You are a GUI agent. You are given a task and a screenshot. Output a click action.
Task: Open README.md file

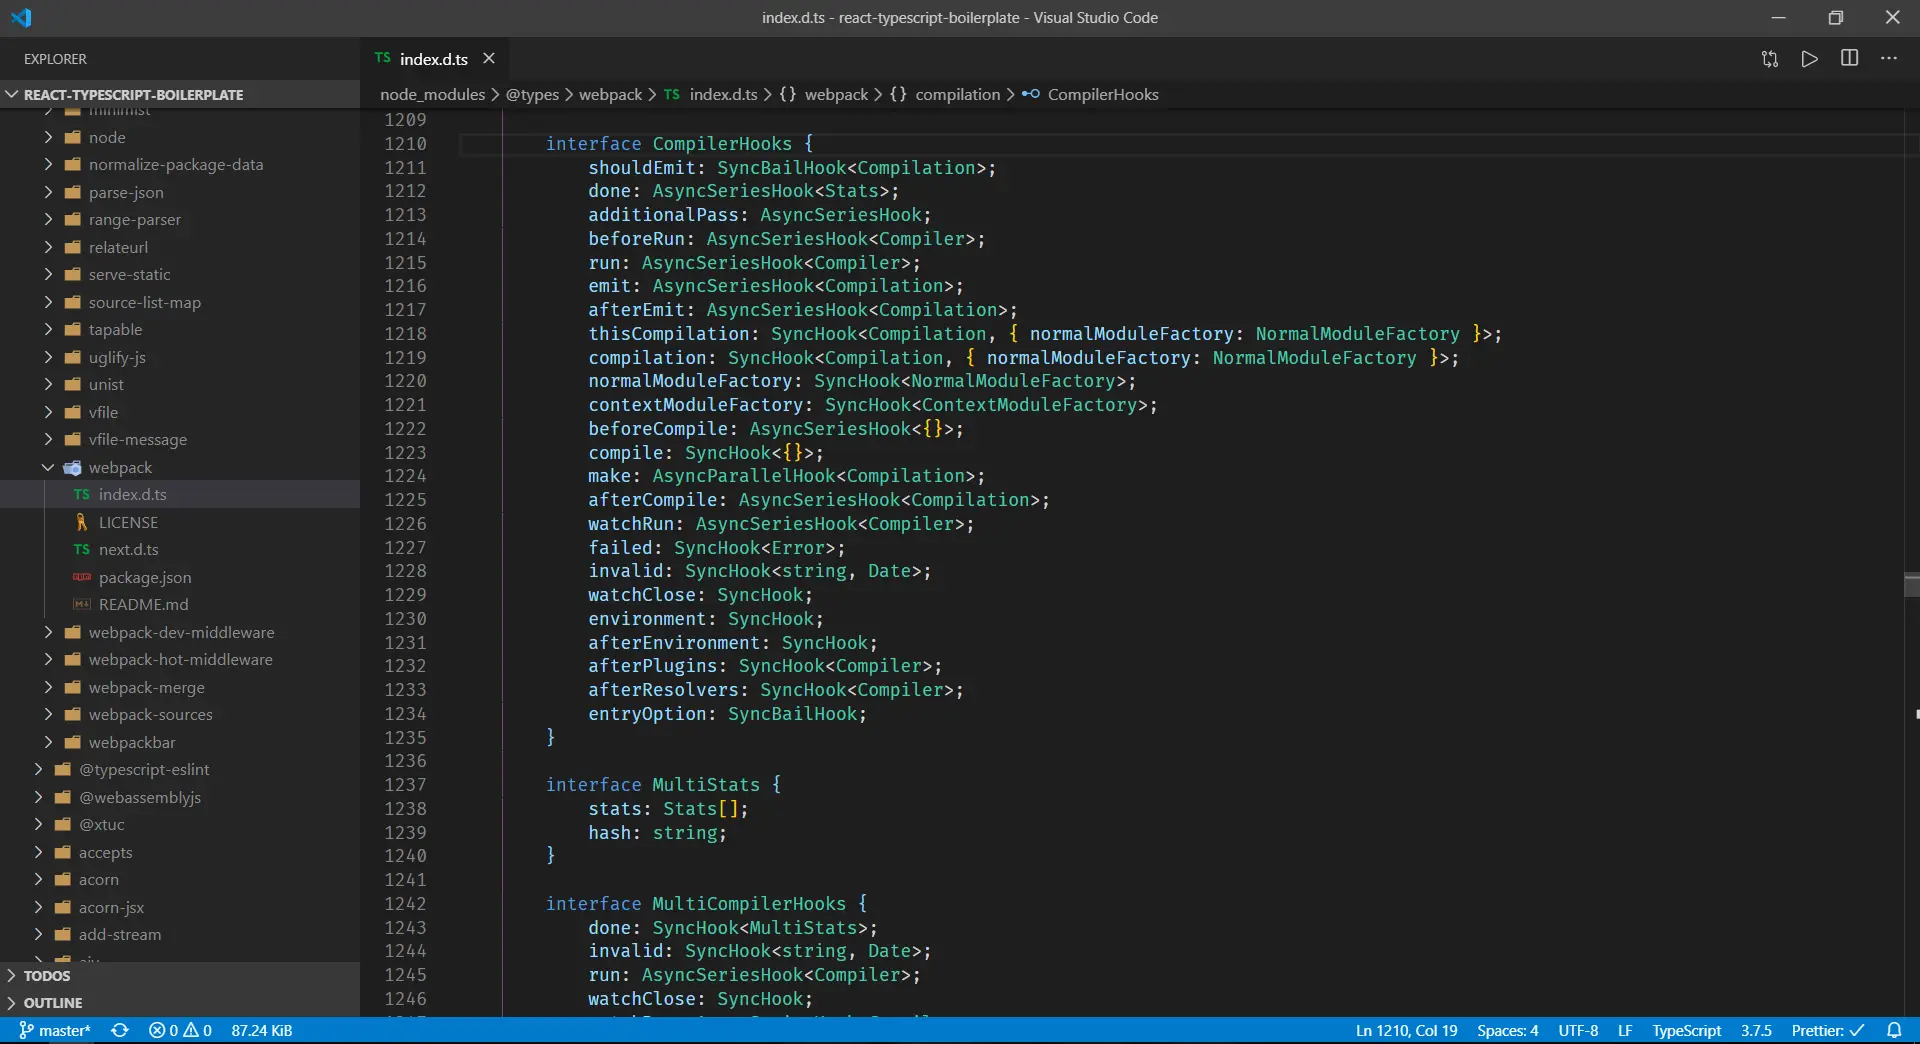[180, 605]
